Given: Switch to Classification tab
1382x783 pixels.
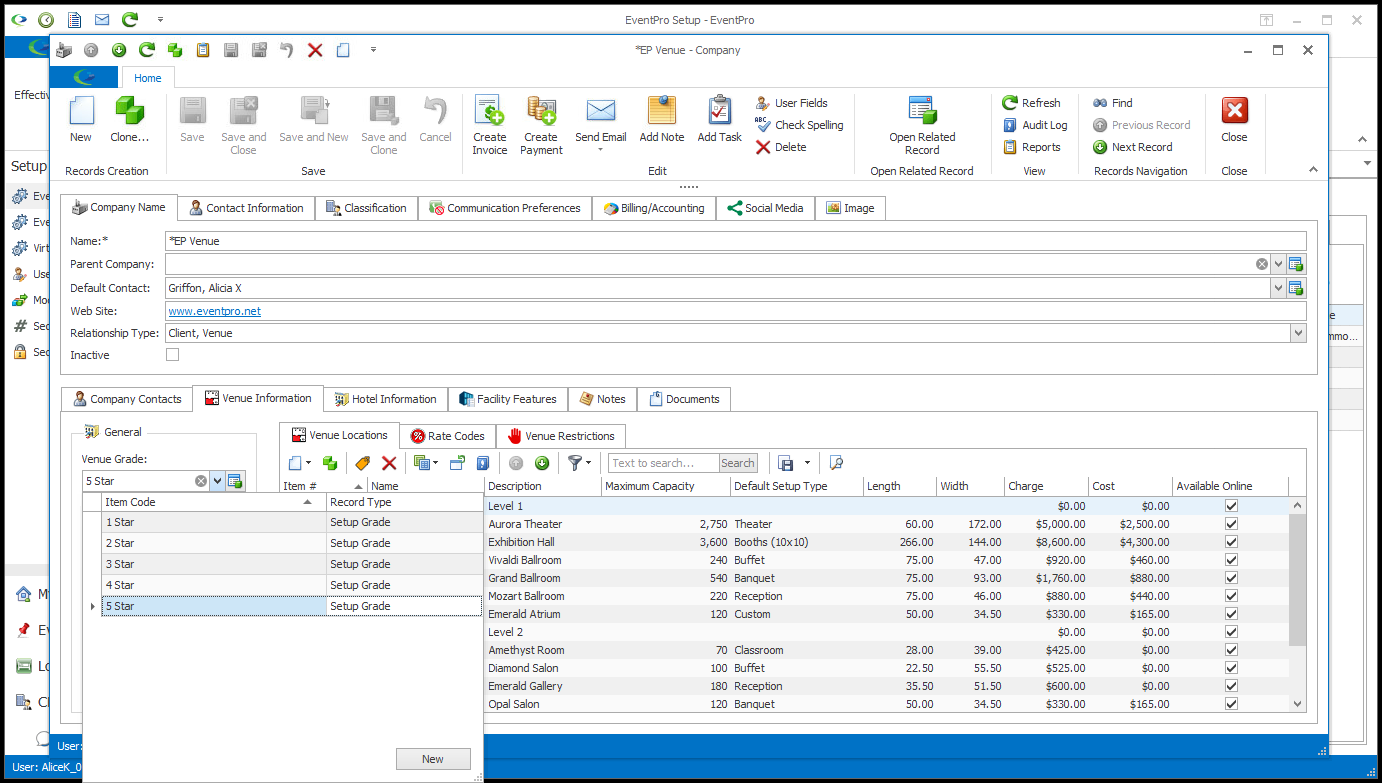Looking at the screenshot, I should [365, 208].
